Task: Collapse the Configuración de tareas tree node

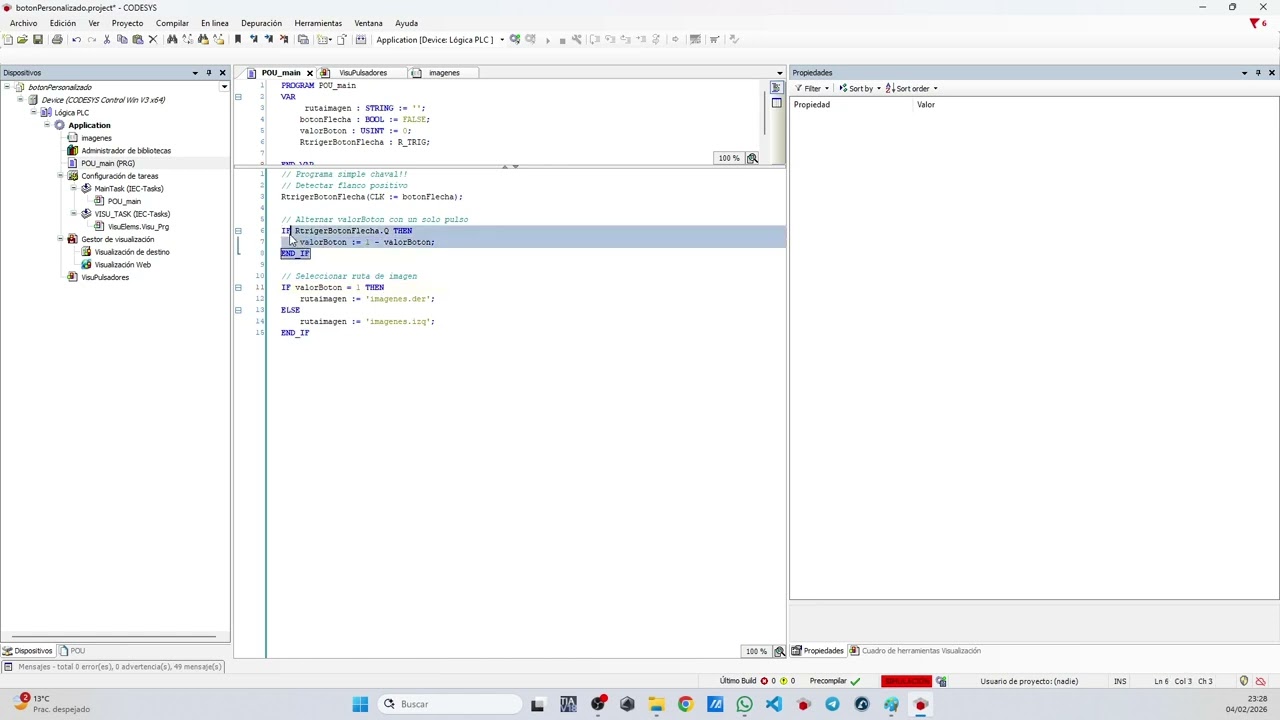Action: pyautogui.click(x=60, y=176)
